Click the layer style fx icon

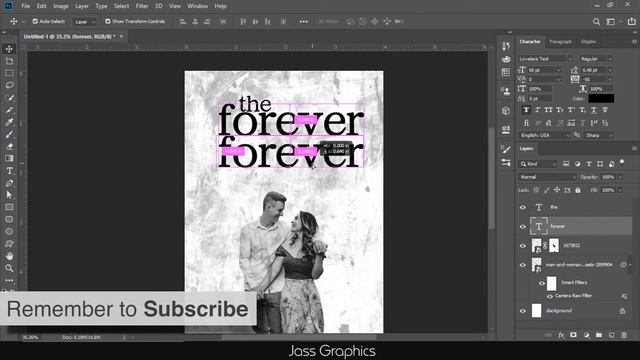coord(561,335)
